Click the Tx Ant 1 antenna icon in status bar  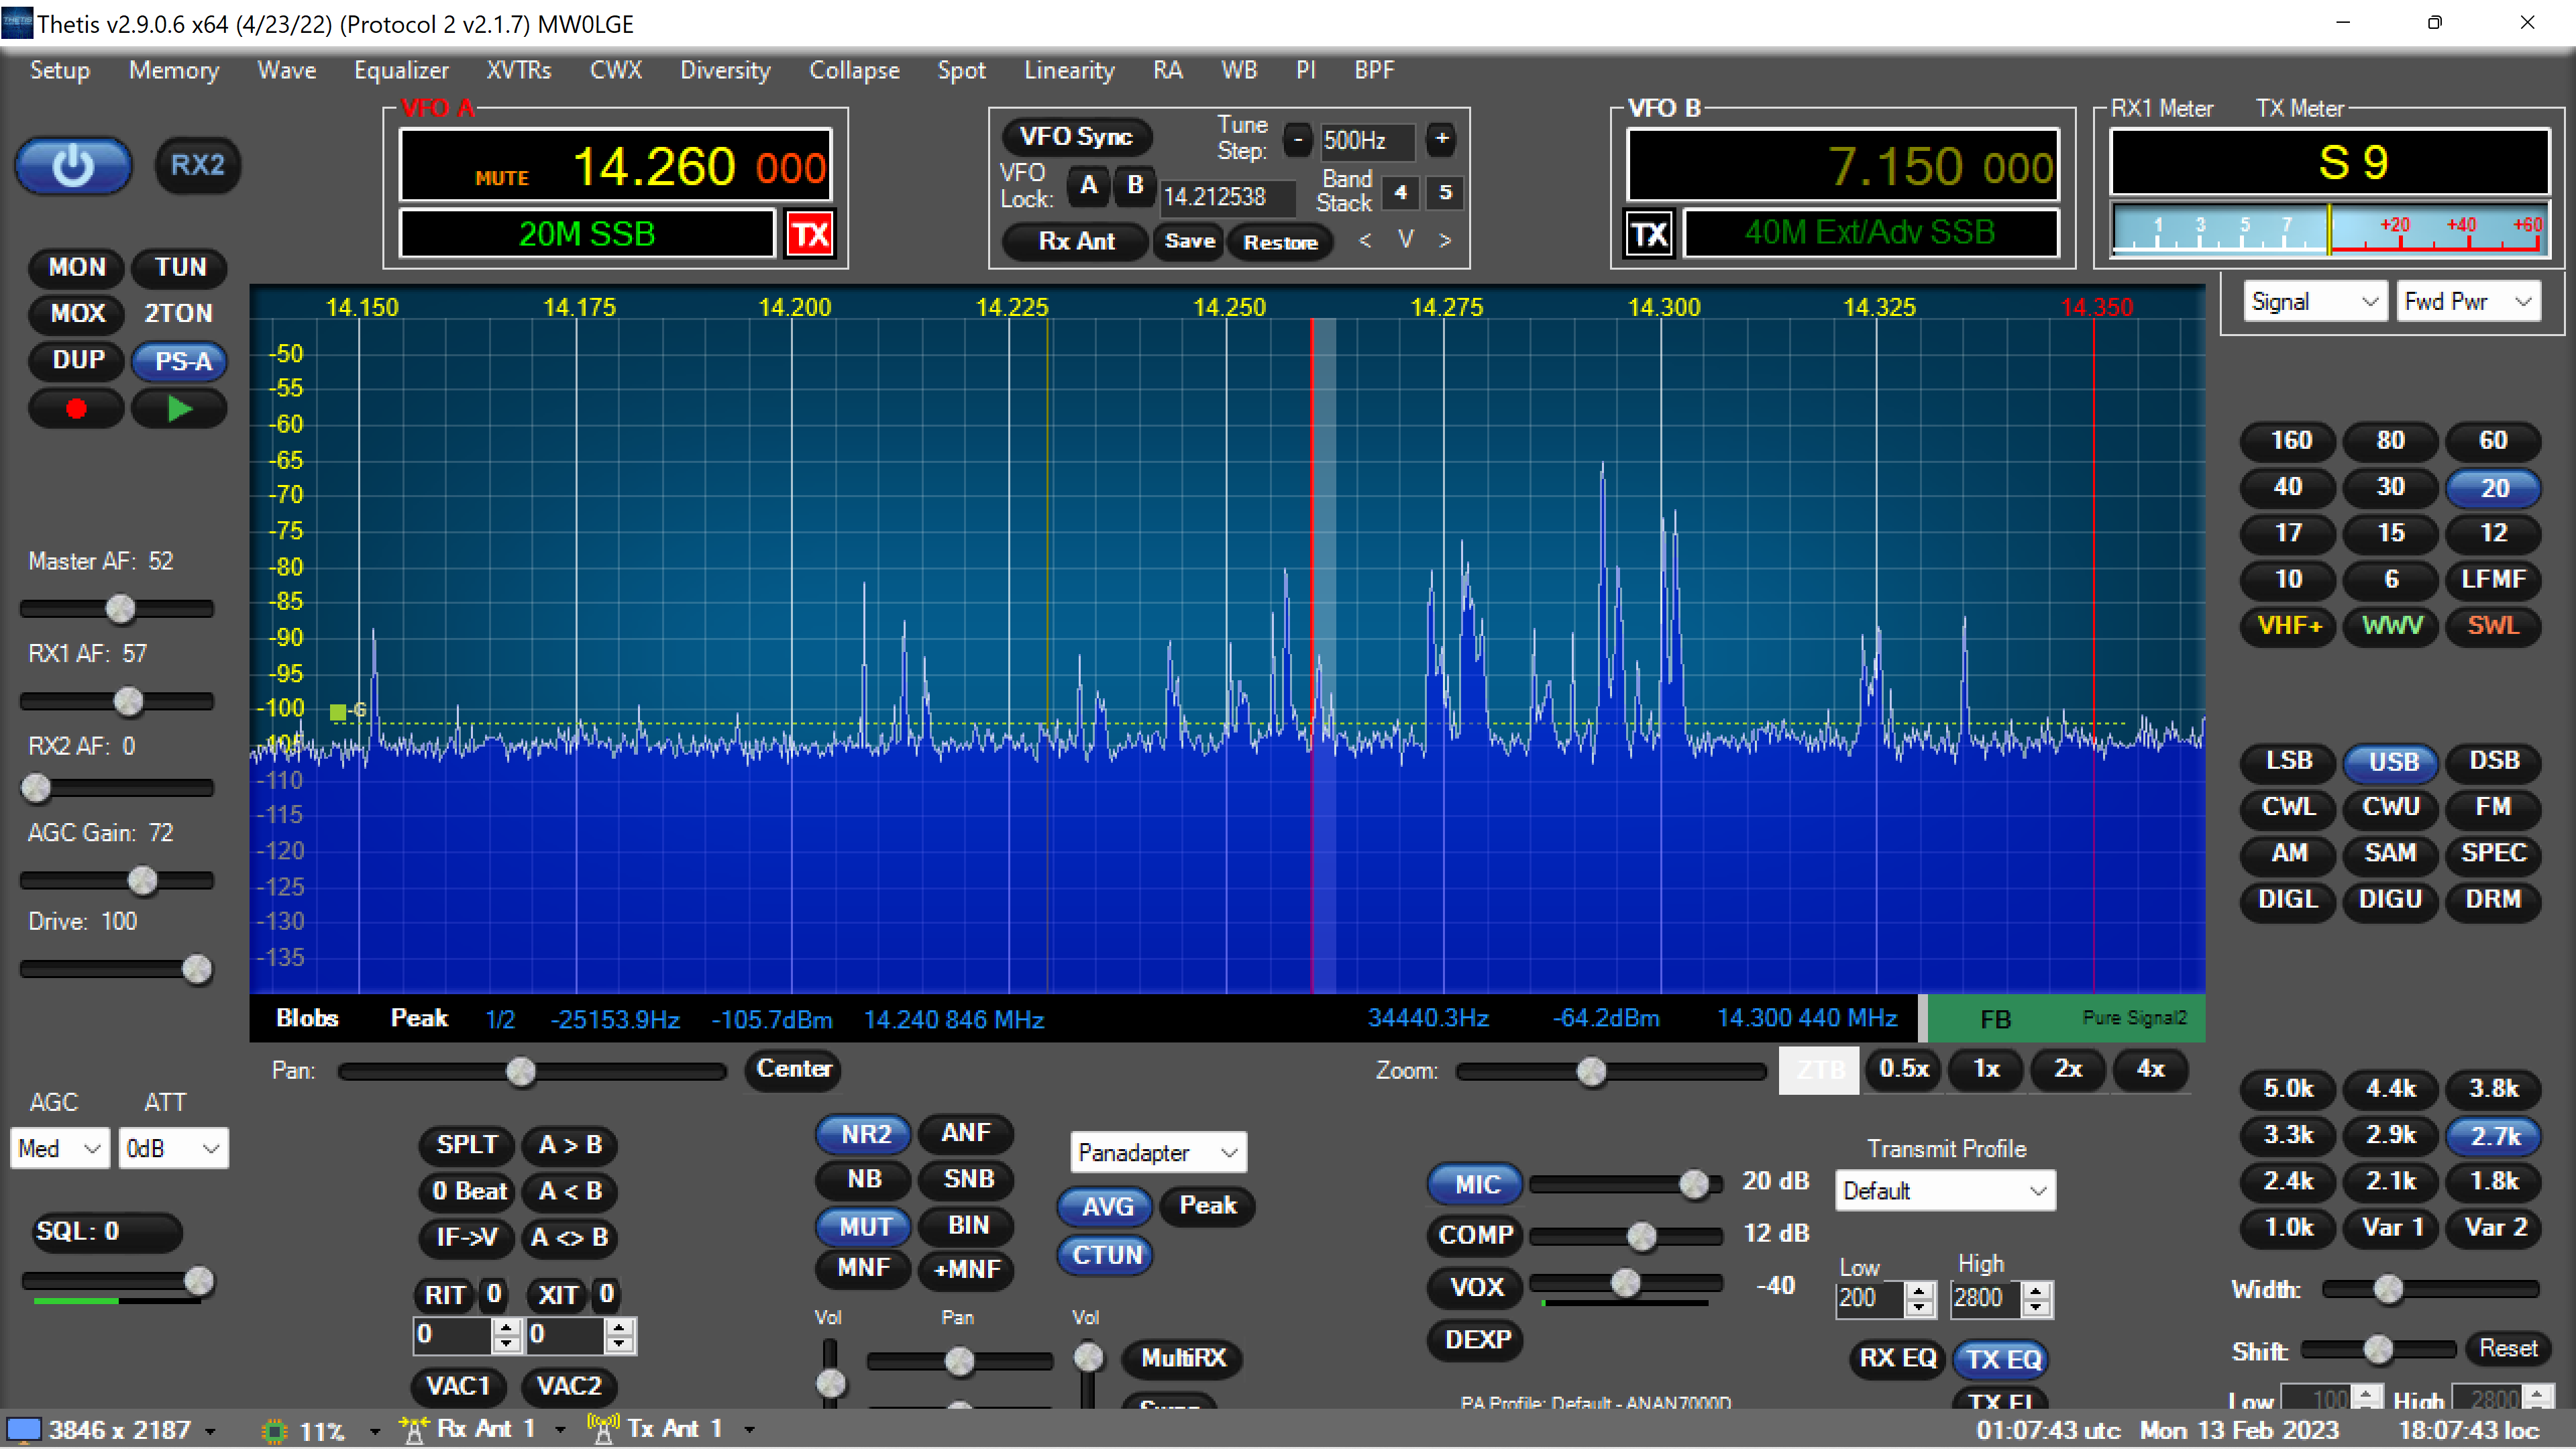pos(602,1429)
